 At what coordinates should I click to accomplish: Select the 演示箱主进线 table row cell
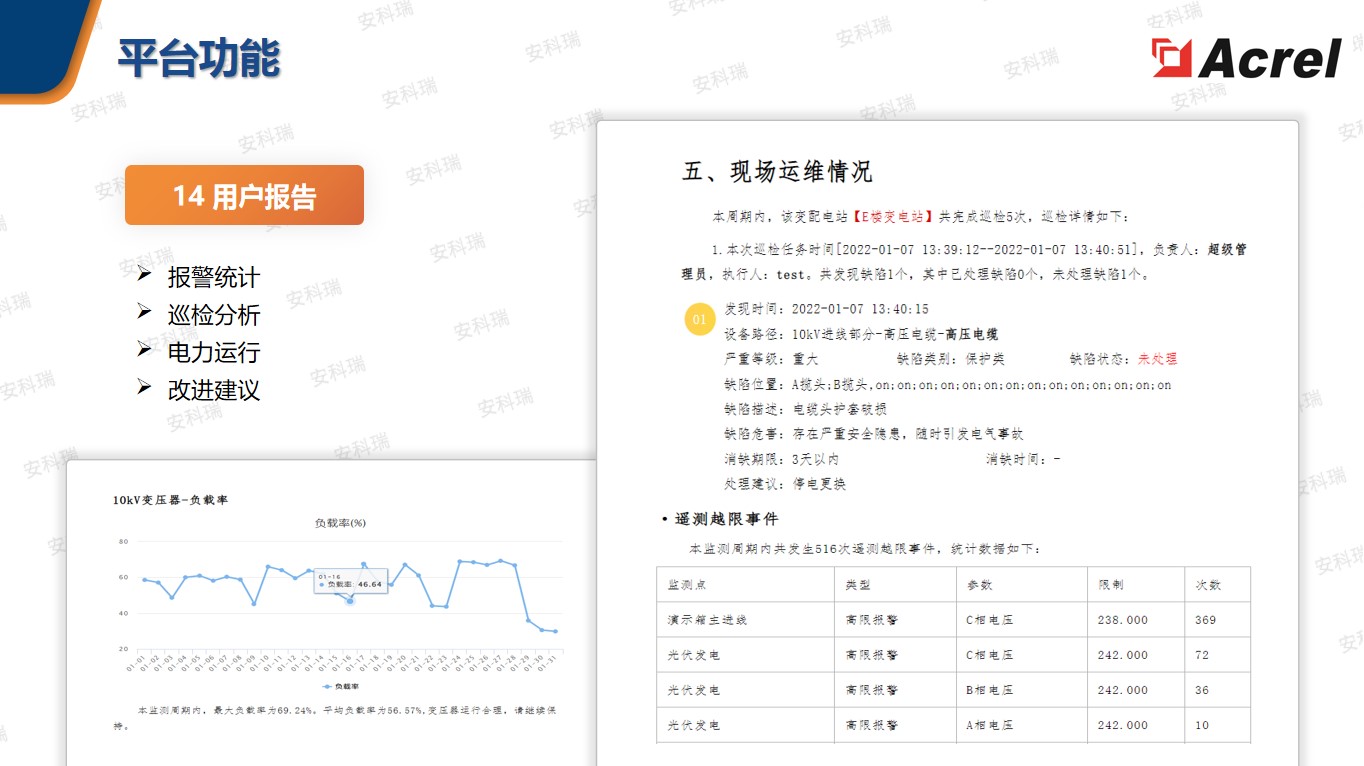pyautogui.click(x=707, y=620)
